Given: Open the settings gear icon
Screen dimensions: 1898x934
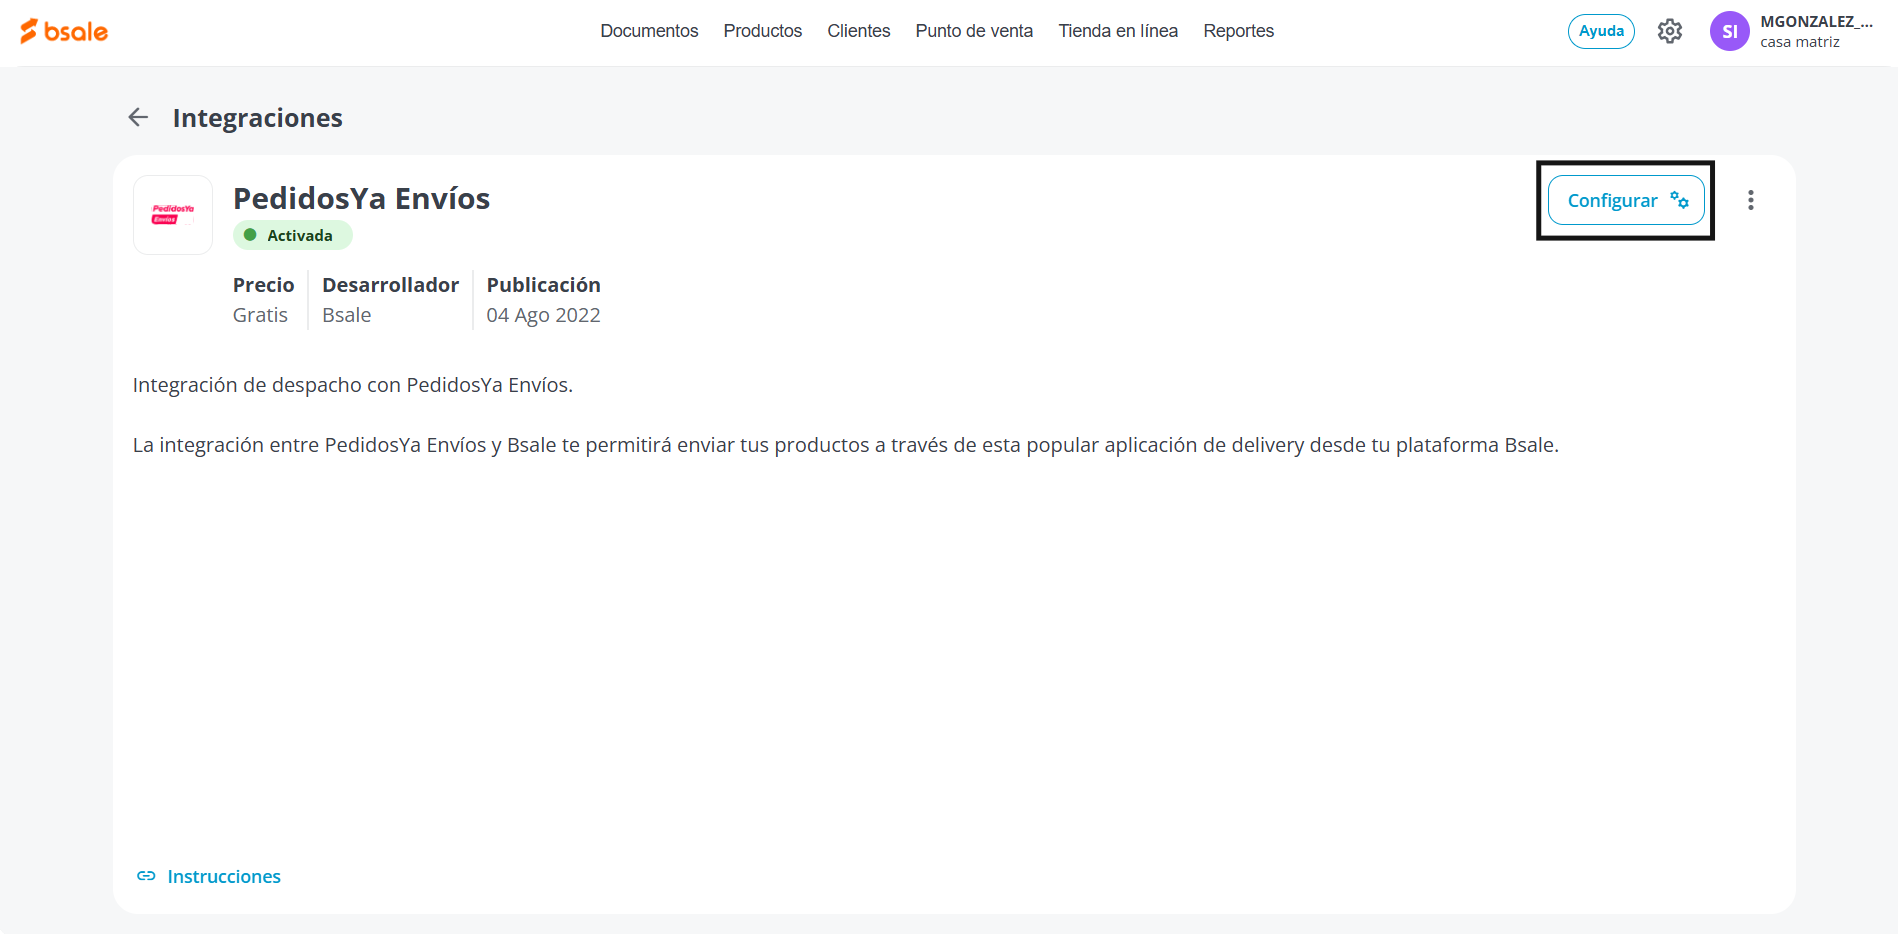Looking at the screenshot, I should pos(1669,31).
